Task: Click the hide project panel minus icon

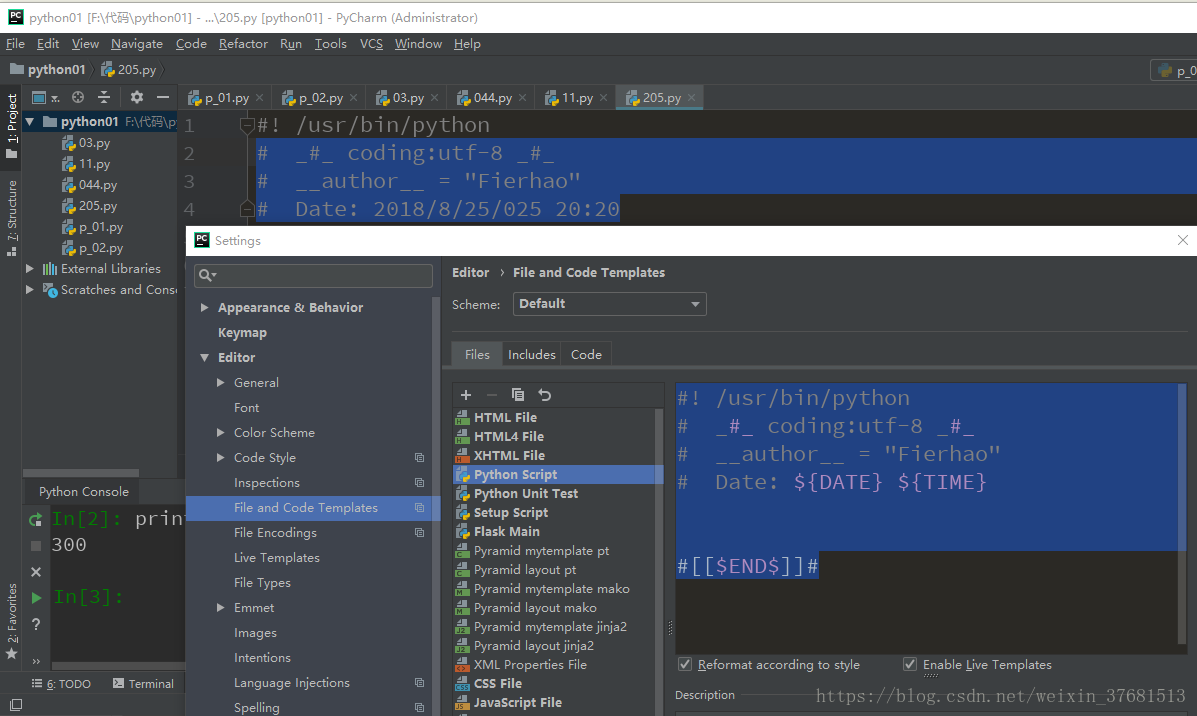Action: pyautogui.click(x=163, y=97)
